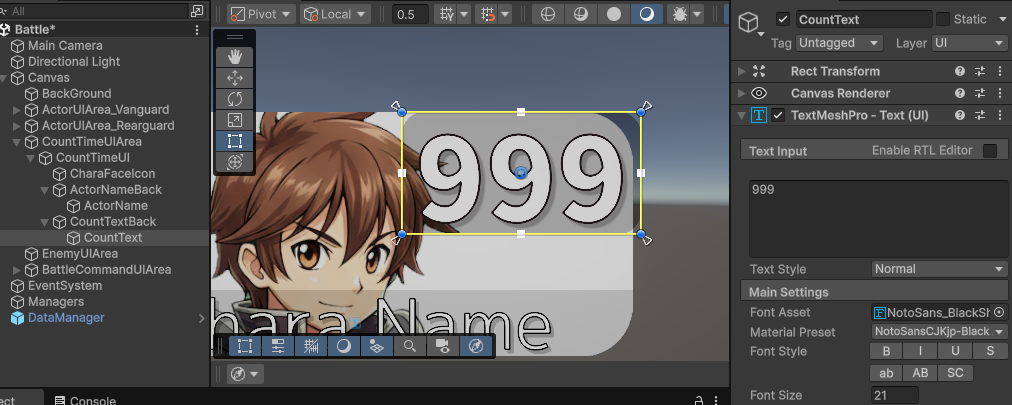Click the Bold font style button
The image size is (1012, 405).
(886, 351)
